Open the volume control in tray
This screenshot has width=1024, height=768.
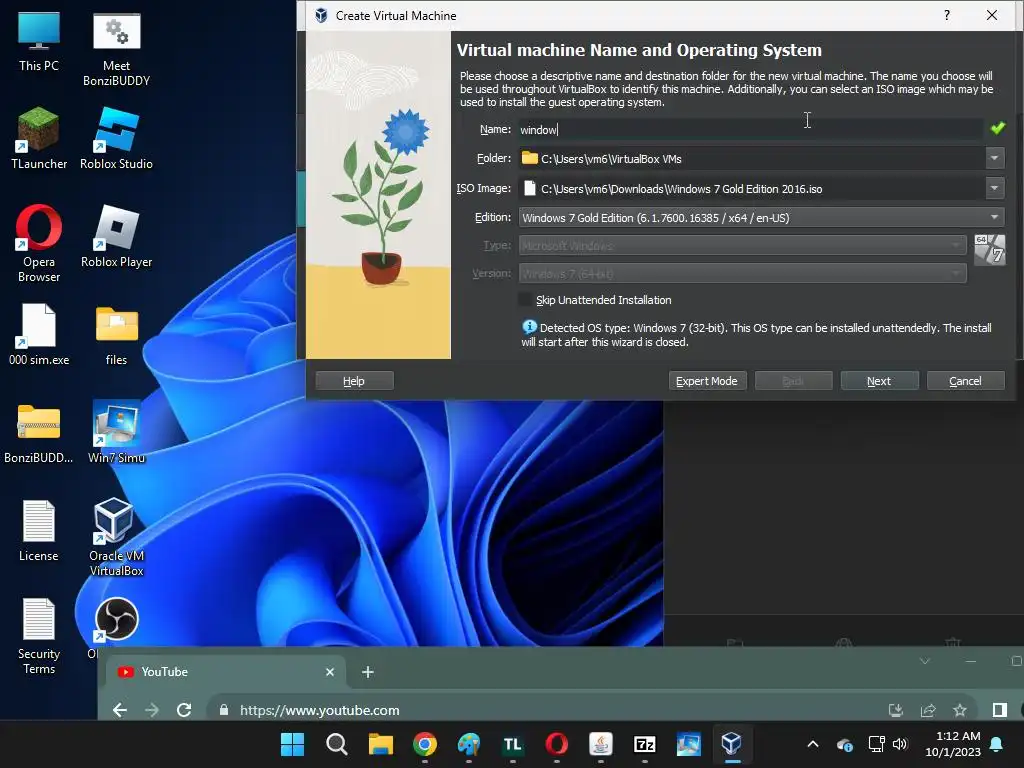[900, 744]
